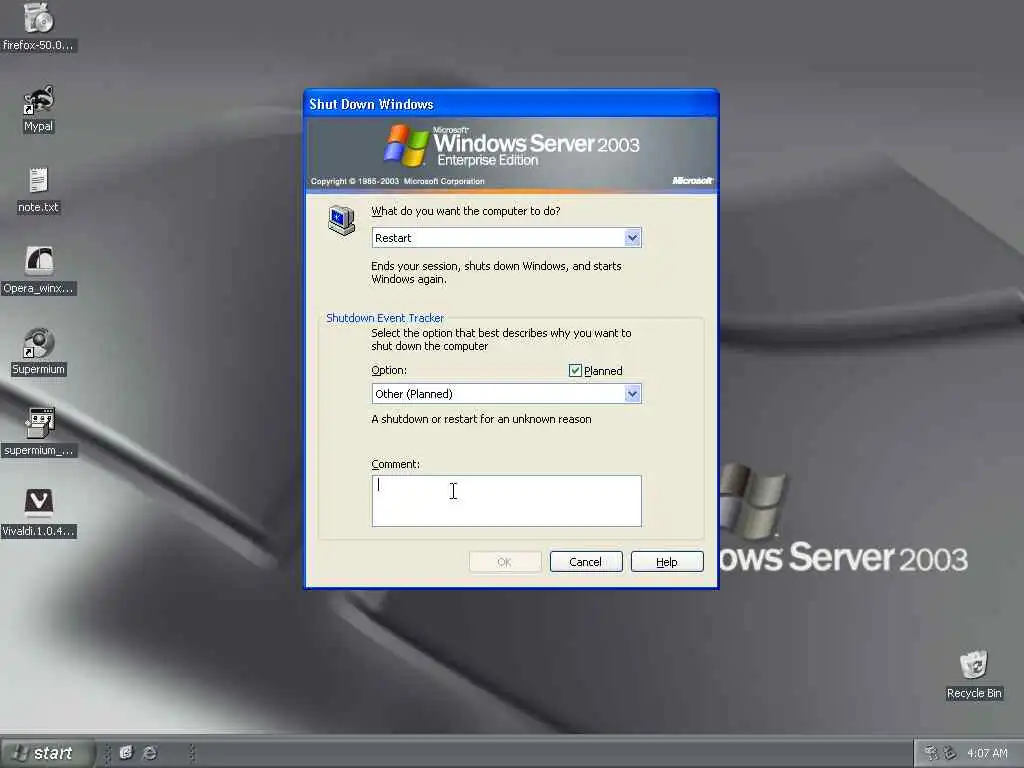
Task: Click the computer icon in Shut Down dialog
Action: (342, 220)
